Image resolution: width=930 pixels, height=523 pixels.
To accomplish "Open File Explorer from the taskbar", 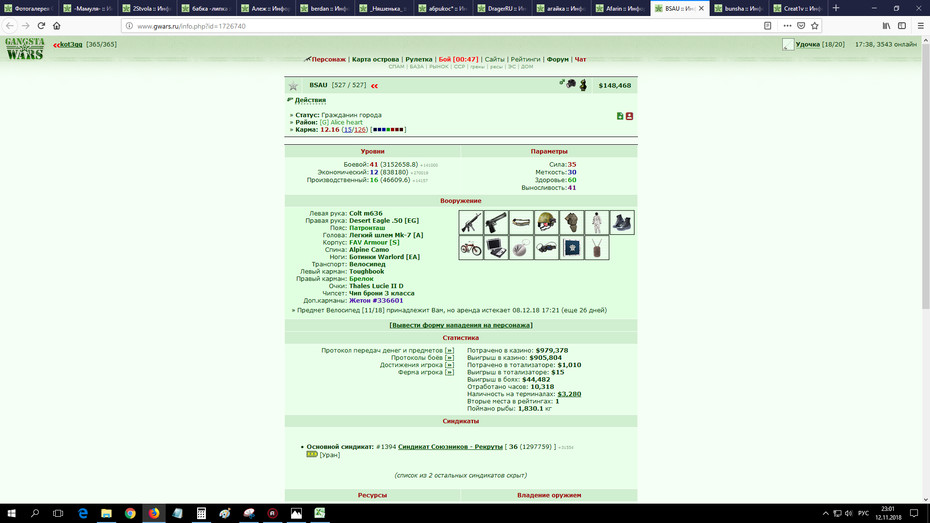I will [106, 514].
